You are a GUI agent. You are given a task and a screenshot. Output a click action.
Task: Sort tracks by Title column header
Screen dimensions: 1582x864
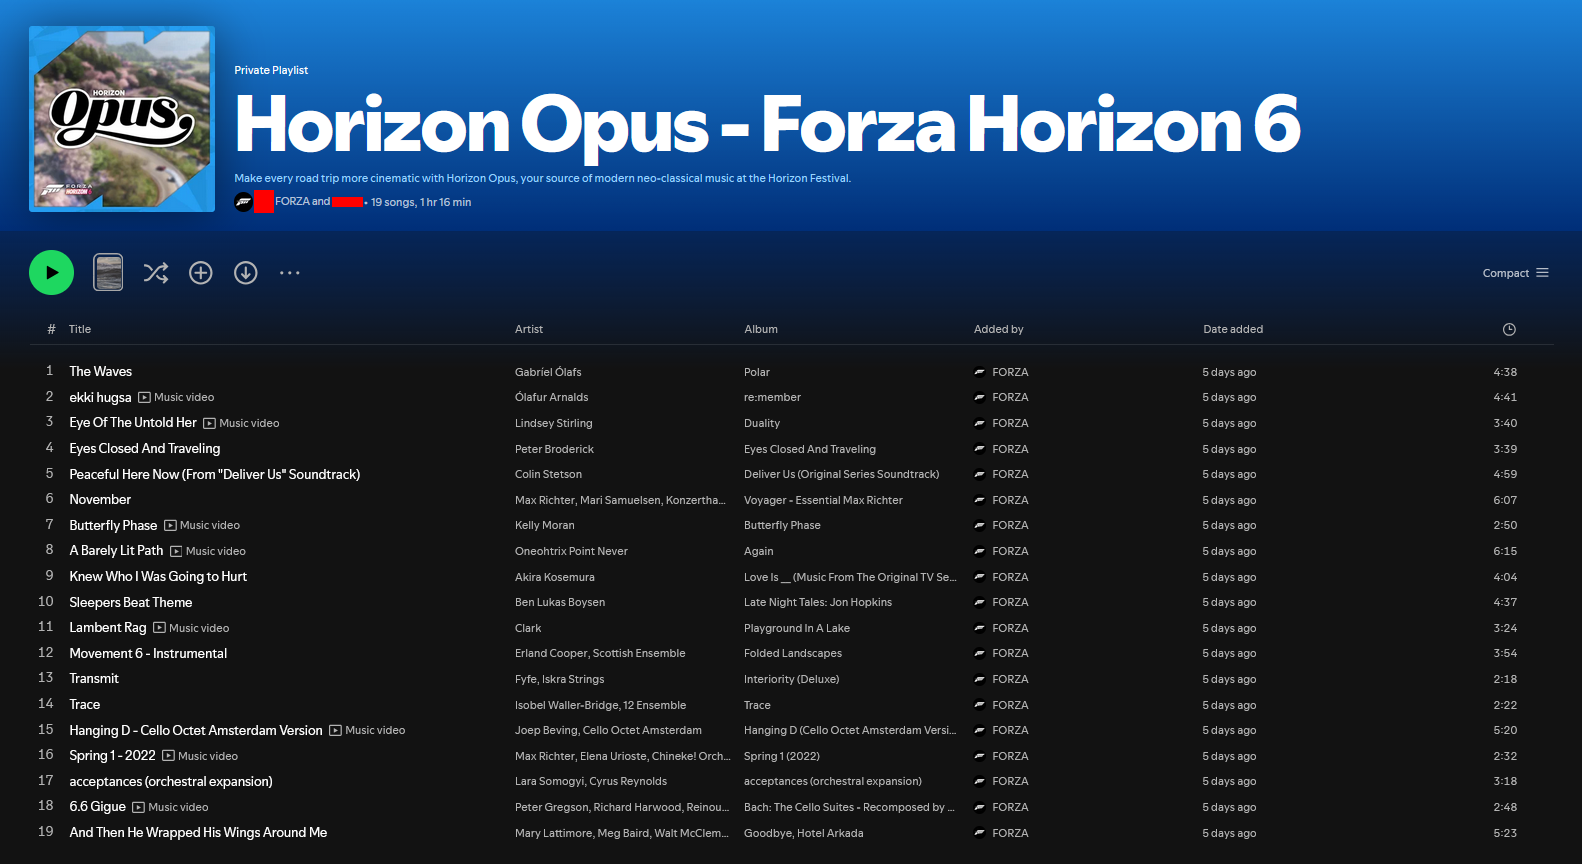(x=80, y=329)
